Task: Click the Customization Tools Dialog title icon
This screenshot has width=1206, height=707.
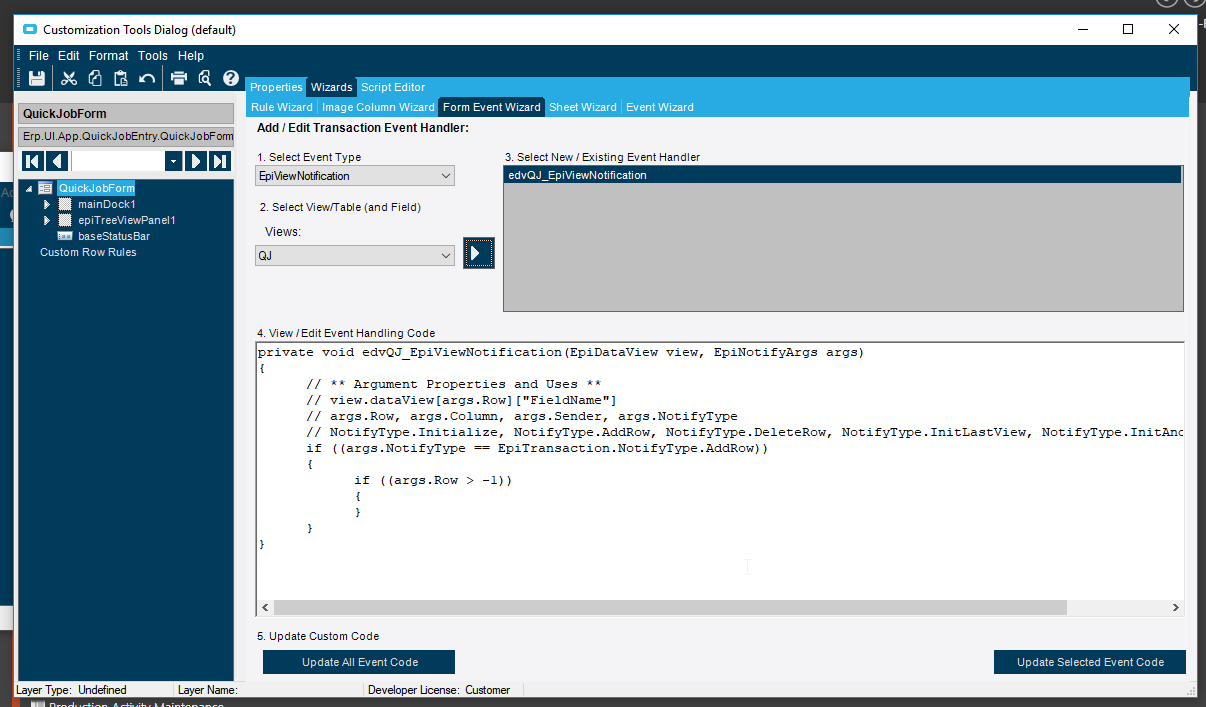Action: point(30,30)
